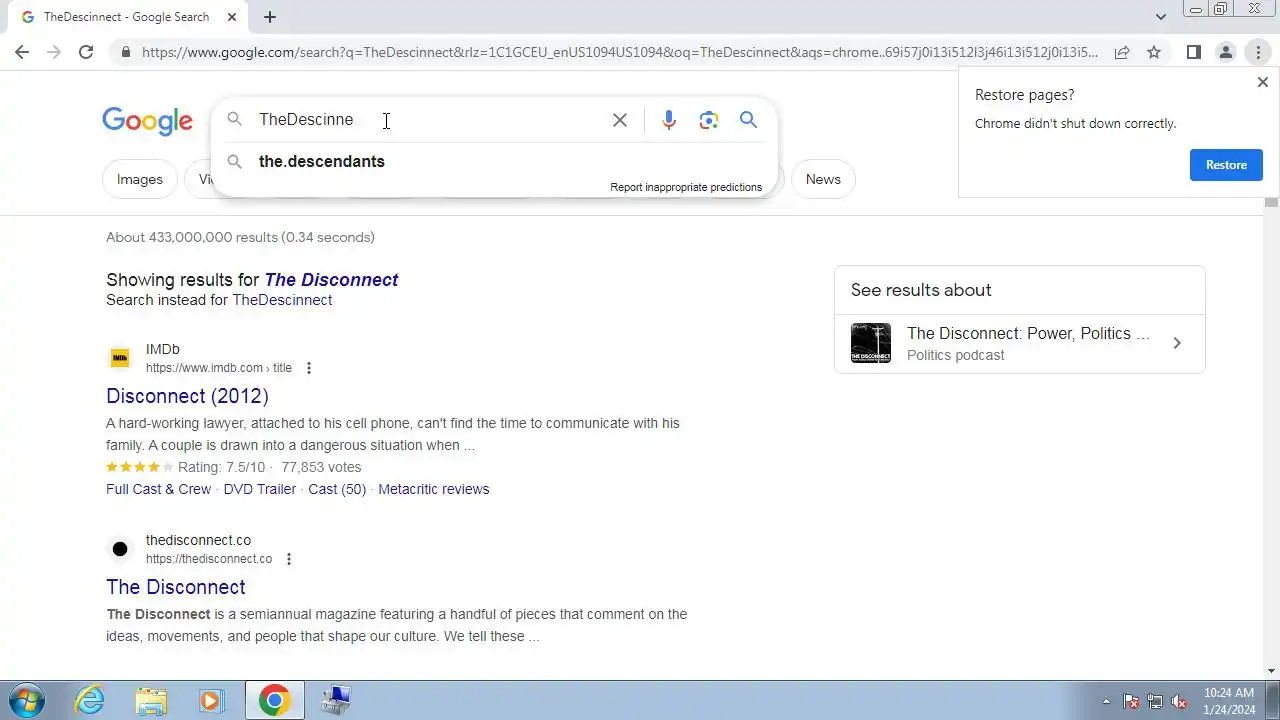
Task: Search instead for TheDescinnect
Action: pyautogui.click(x=282, y=300)
